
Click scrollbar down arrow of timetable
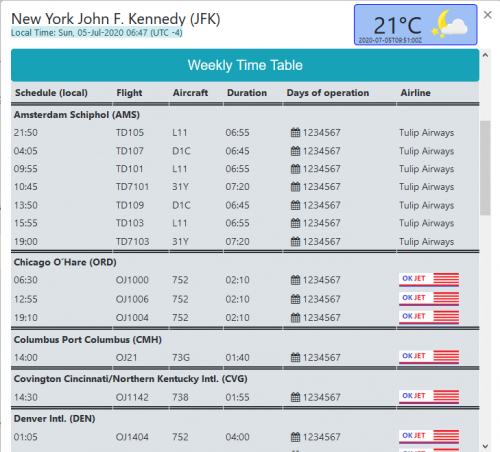click(485, 446)
